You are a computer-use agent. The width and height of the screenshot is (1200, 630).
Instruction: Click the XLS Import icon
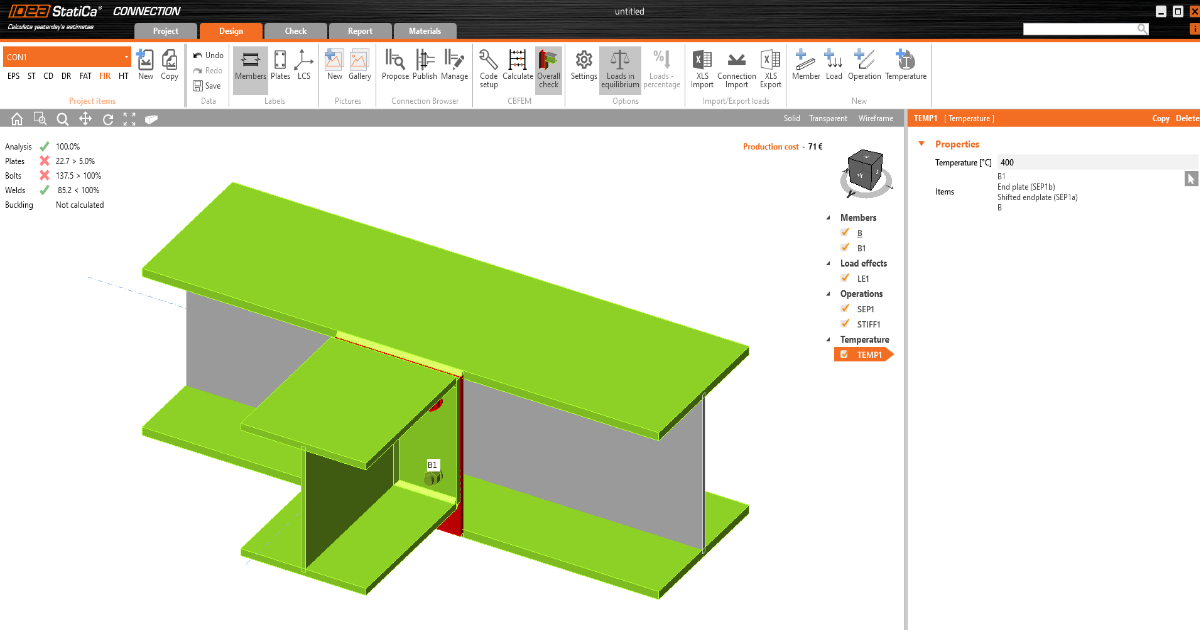tap(702, 61)
